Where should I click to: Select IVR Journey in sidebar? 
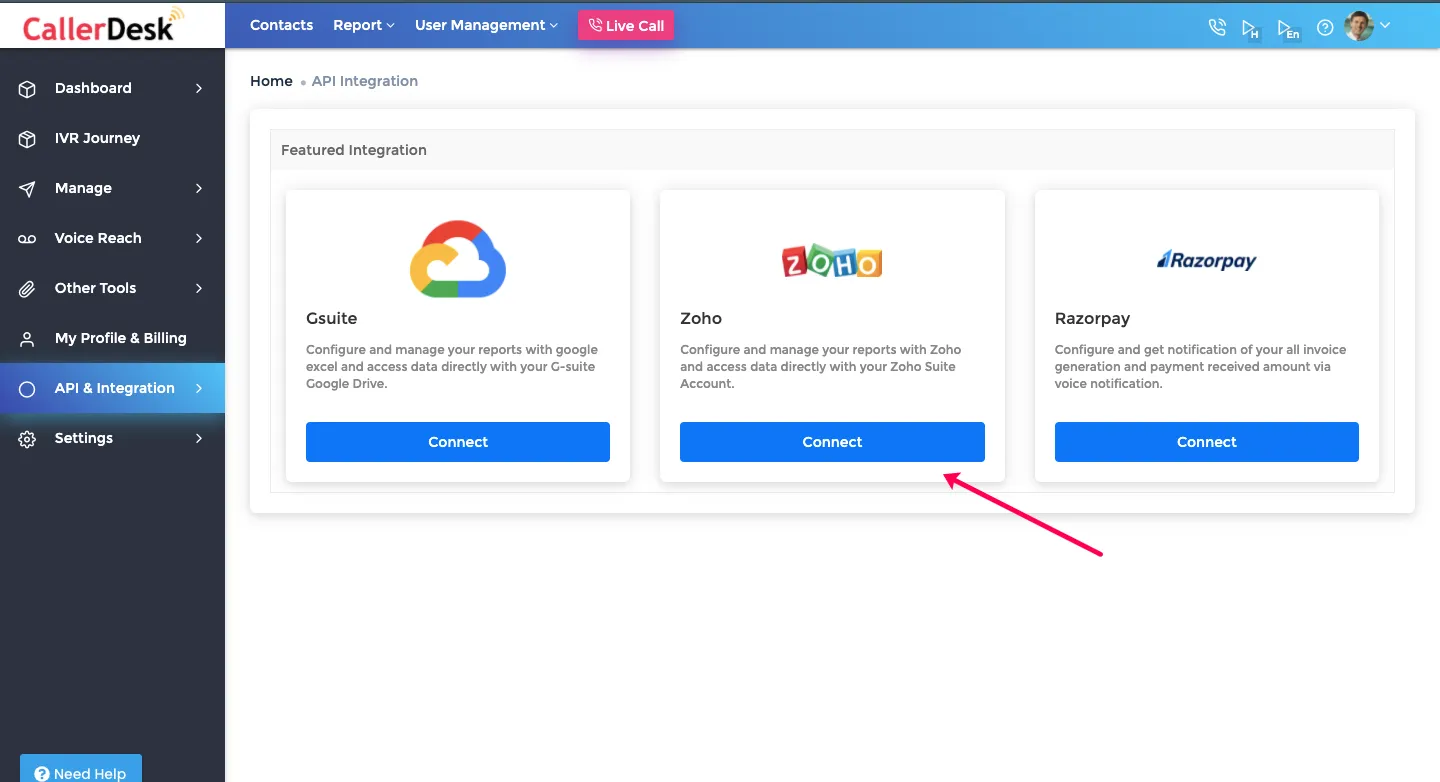[112, 138]
